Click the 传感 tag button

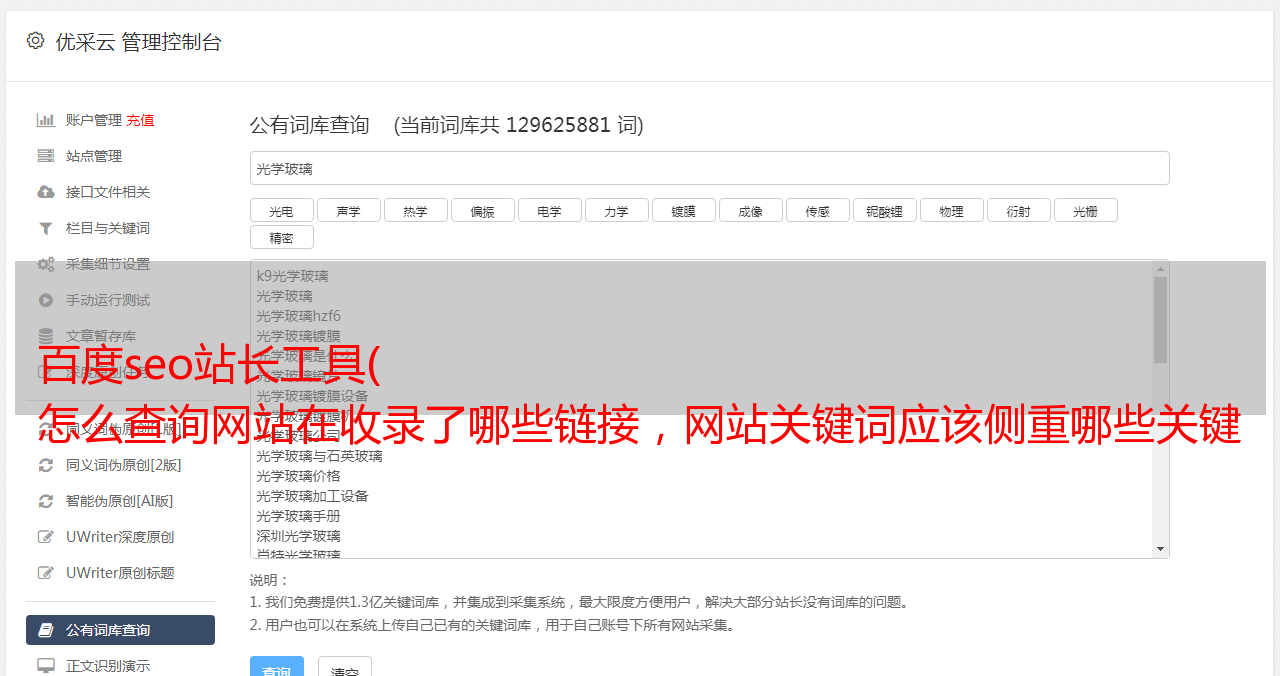(817, 210)
